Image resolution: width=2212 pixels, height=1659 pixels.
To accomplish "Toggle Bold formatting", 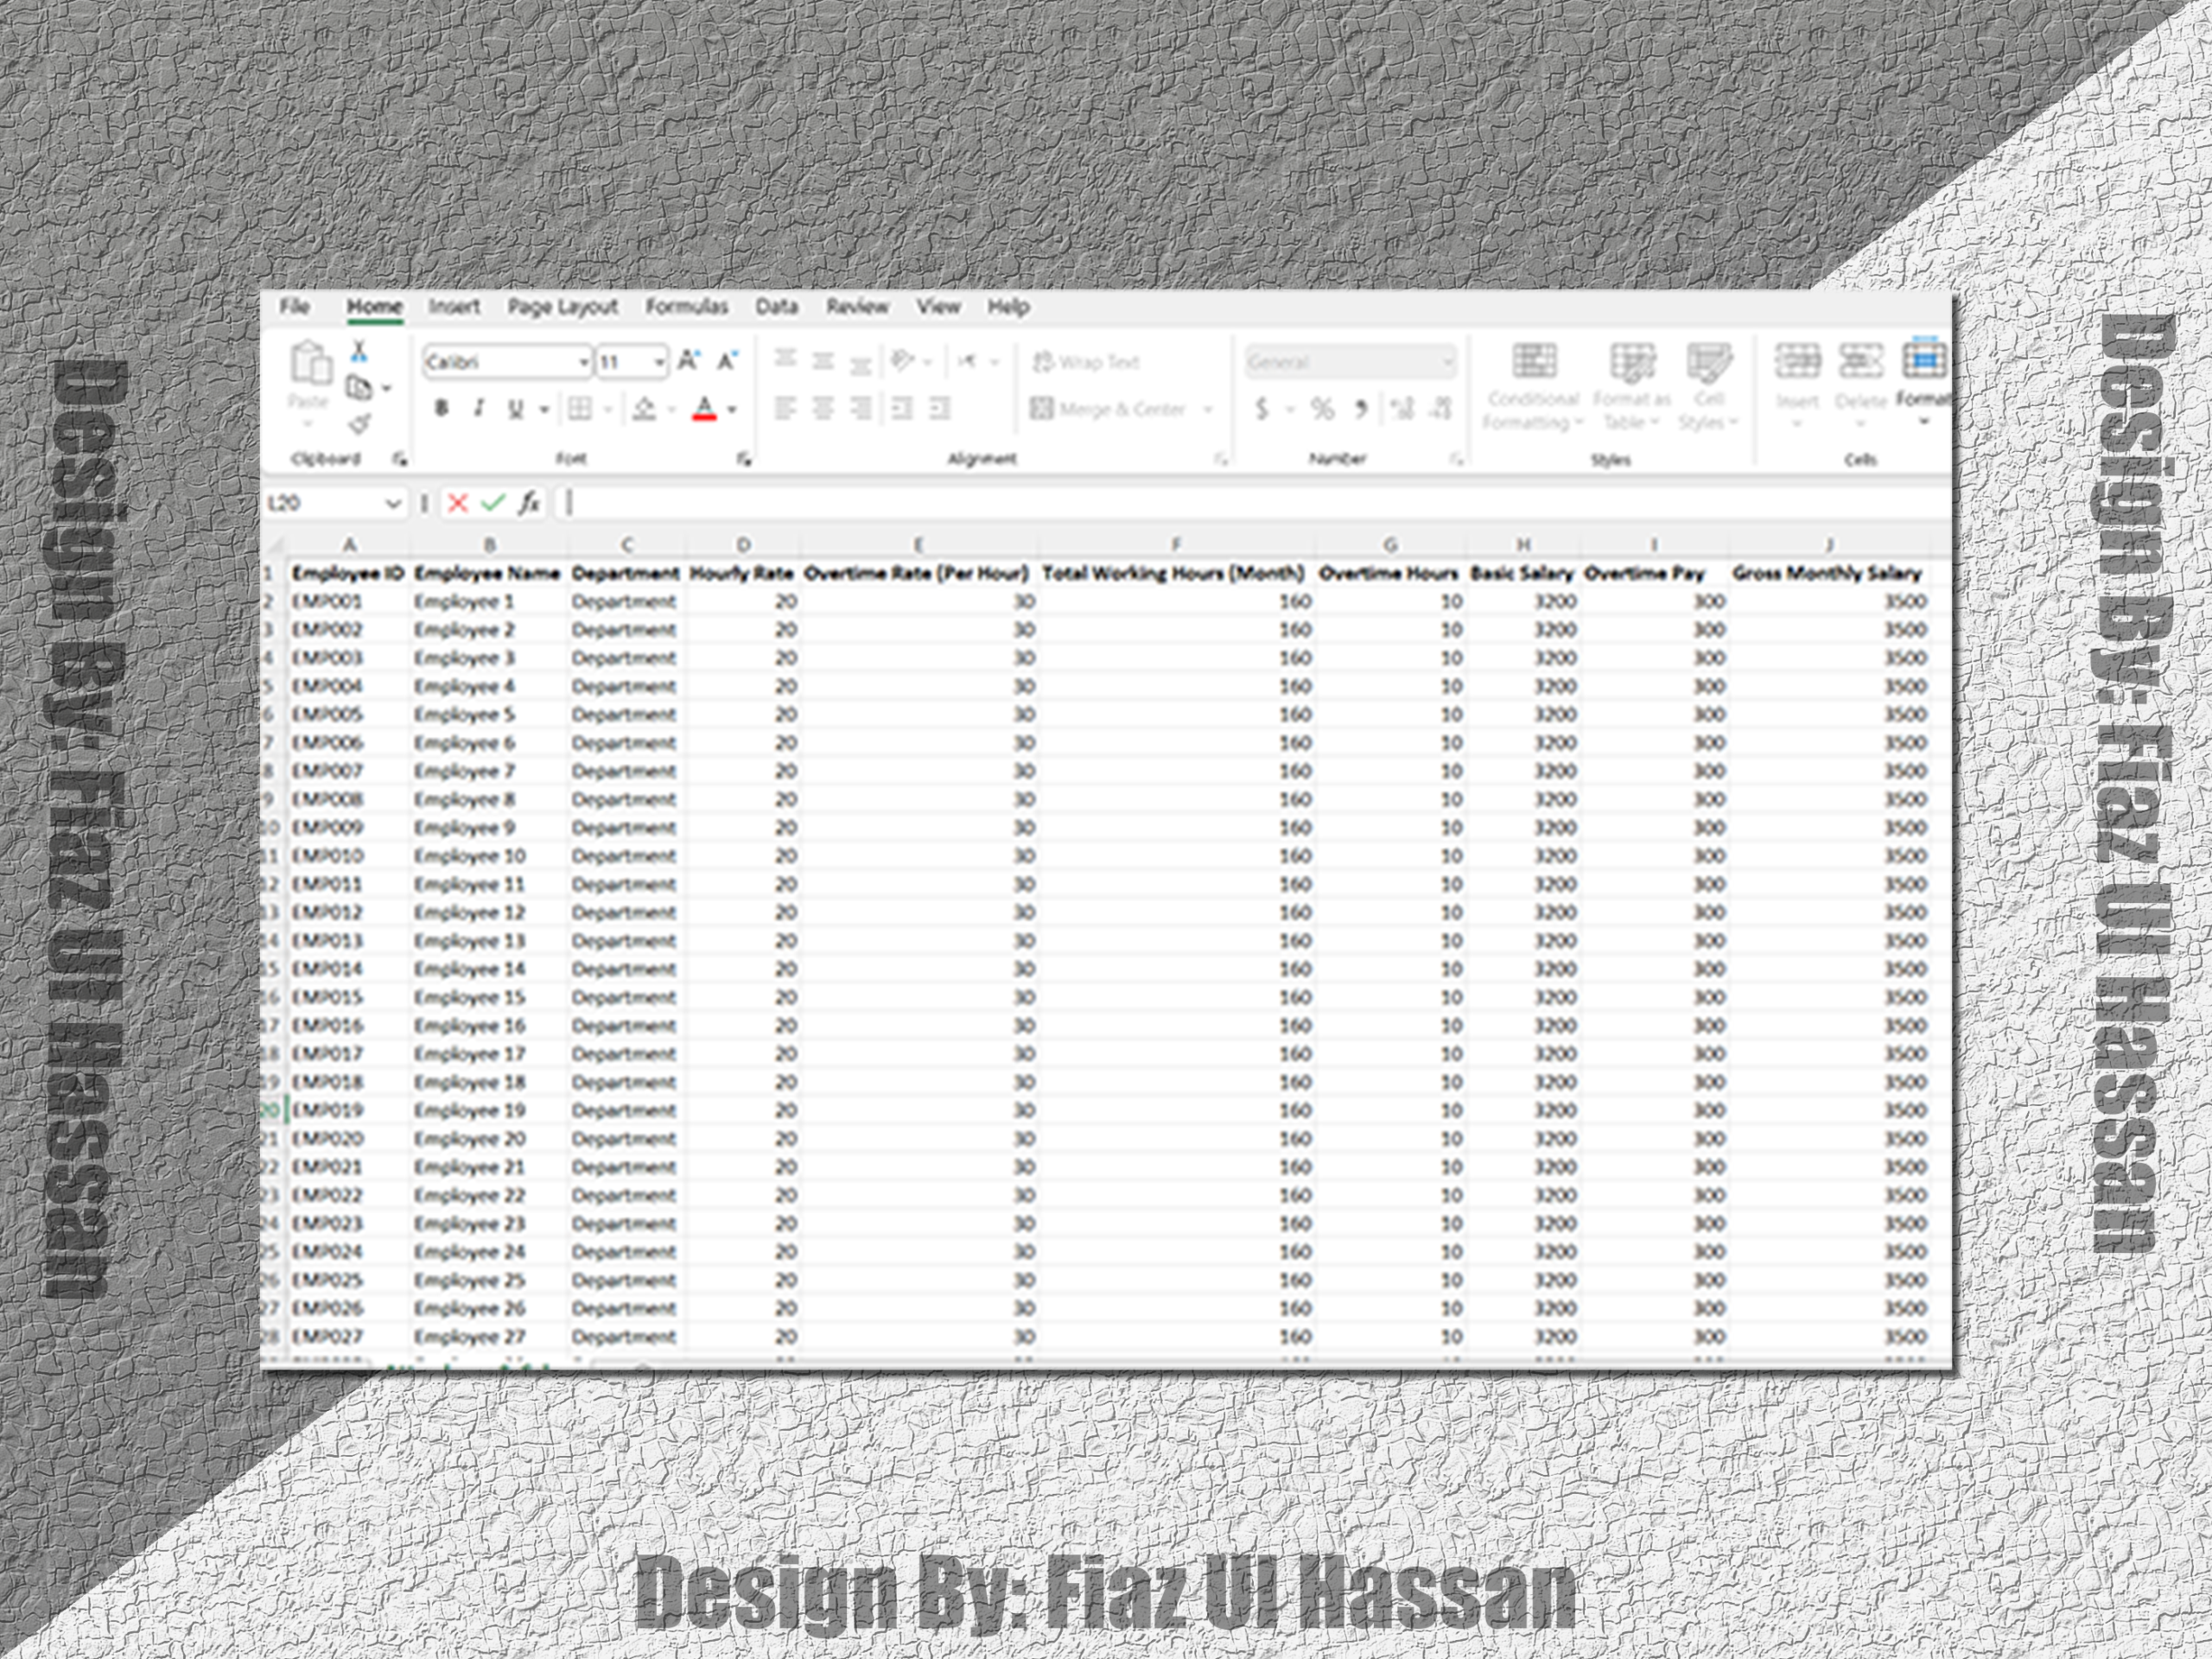I will pos(441,409).
